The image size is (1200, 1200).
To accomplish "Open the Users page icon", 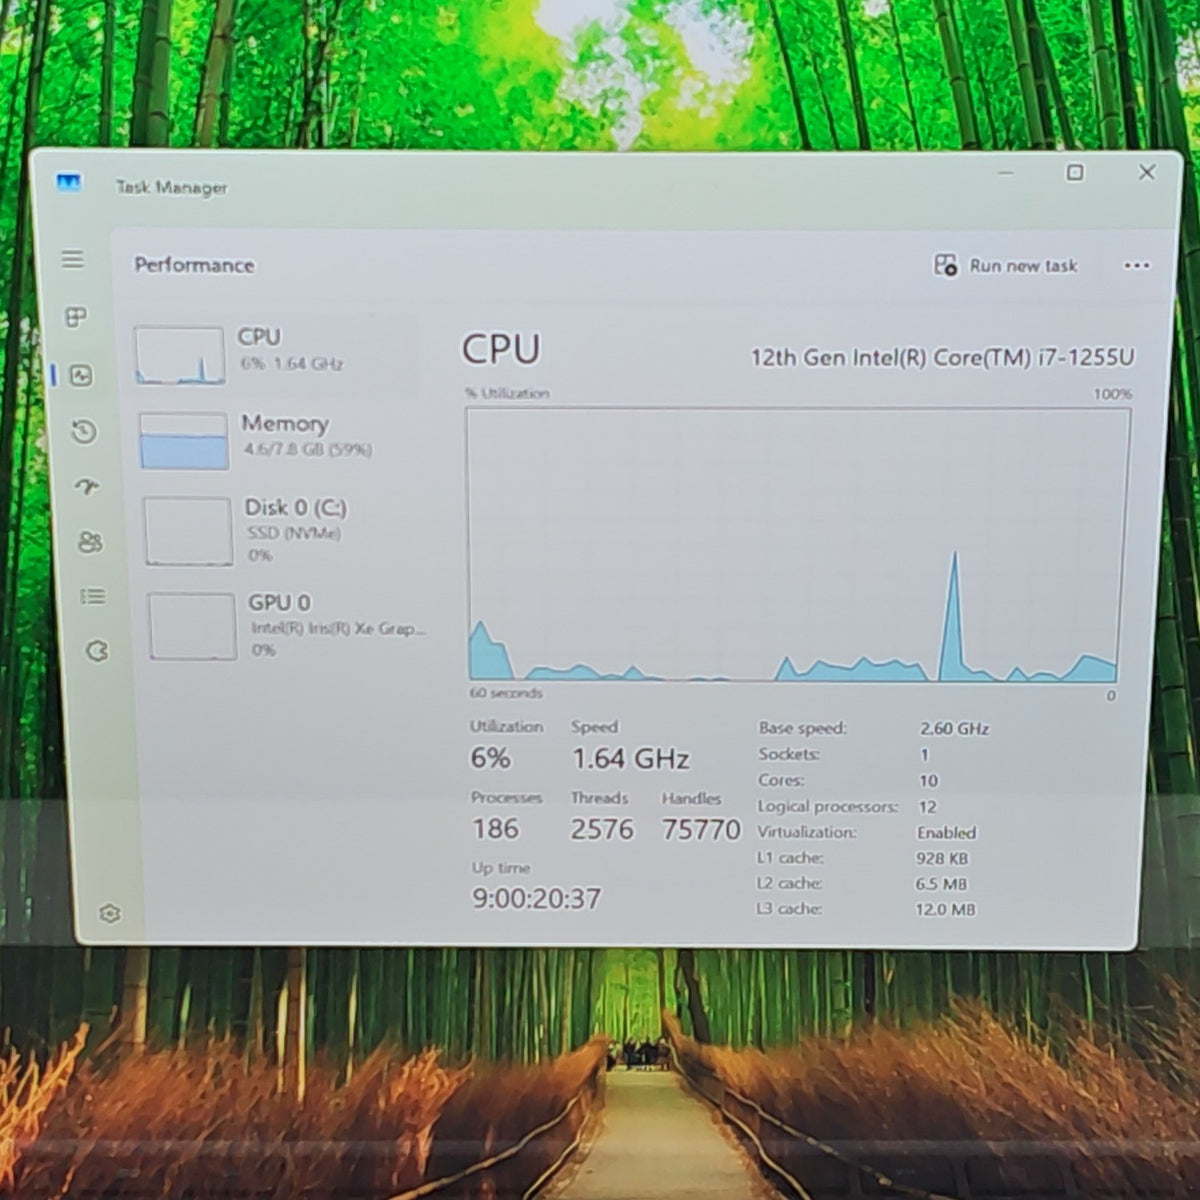I will [x=90, y=542].
